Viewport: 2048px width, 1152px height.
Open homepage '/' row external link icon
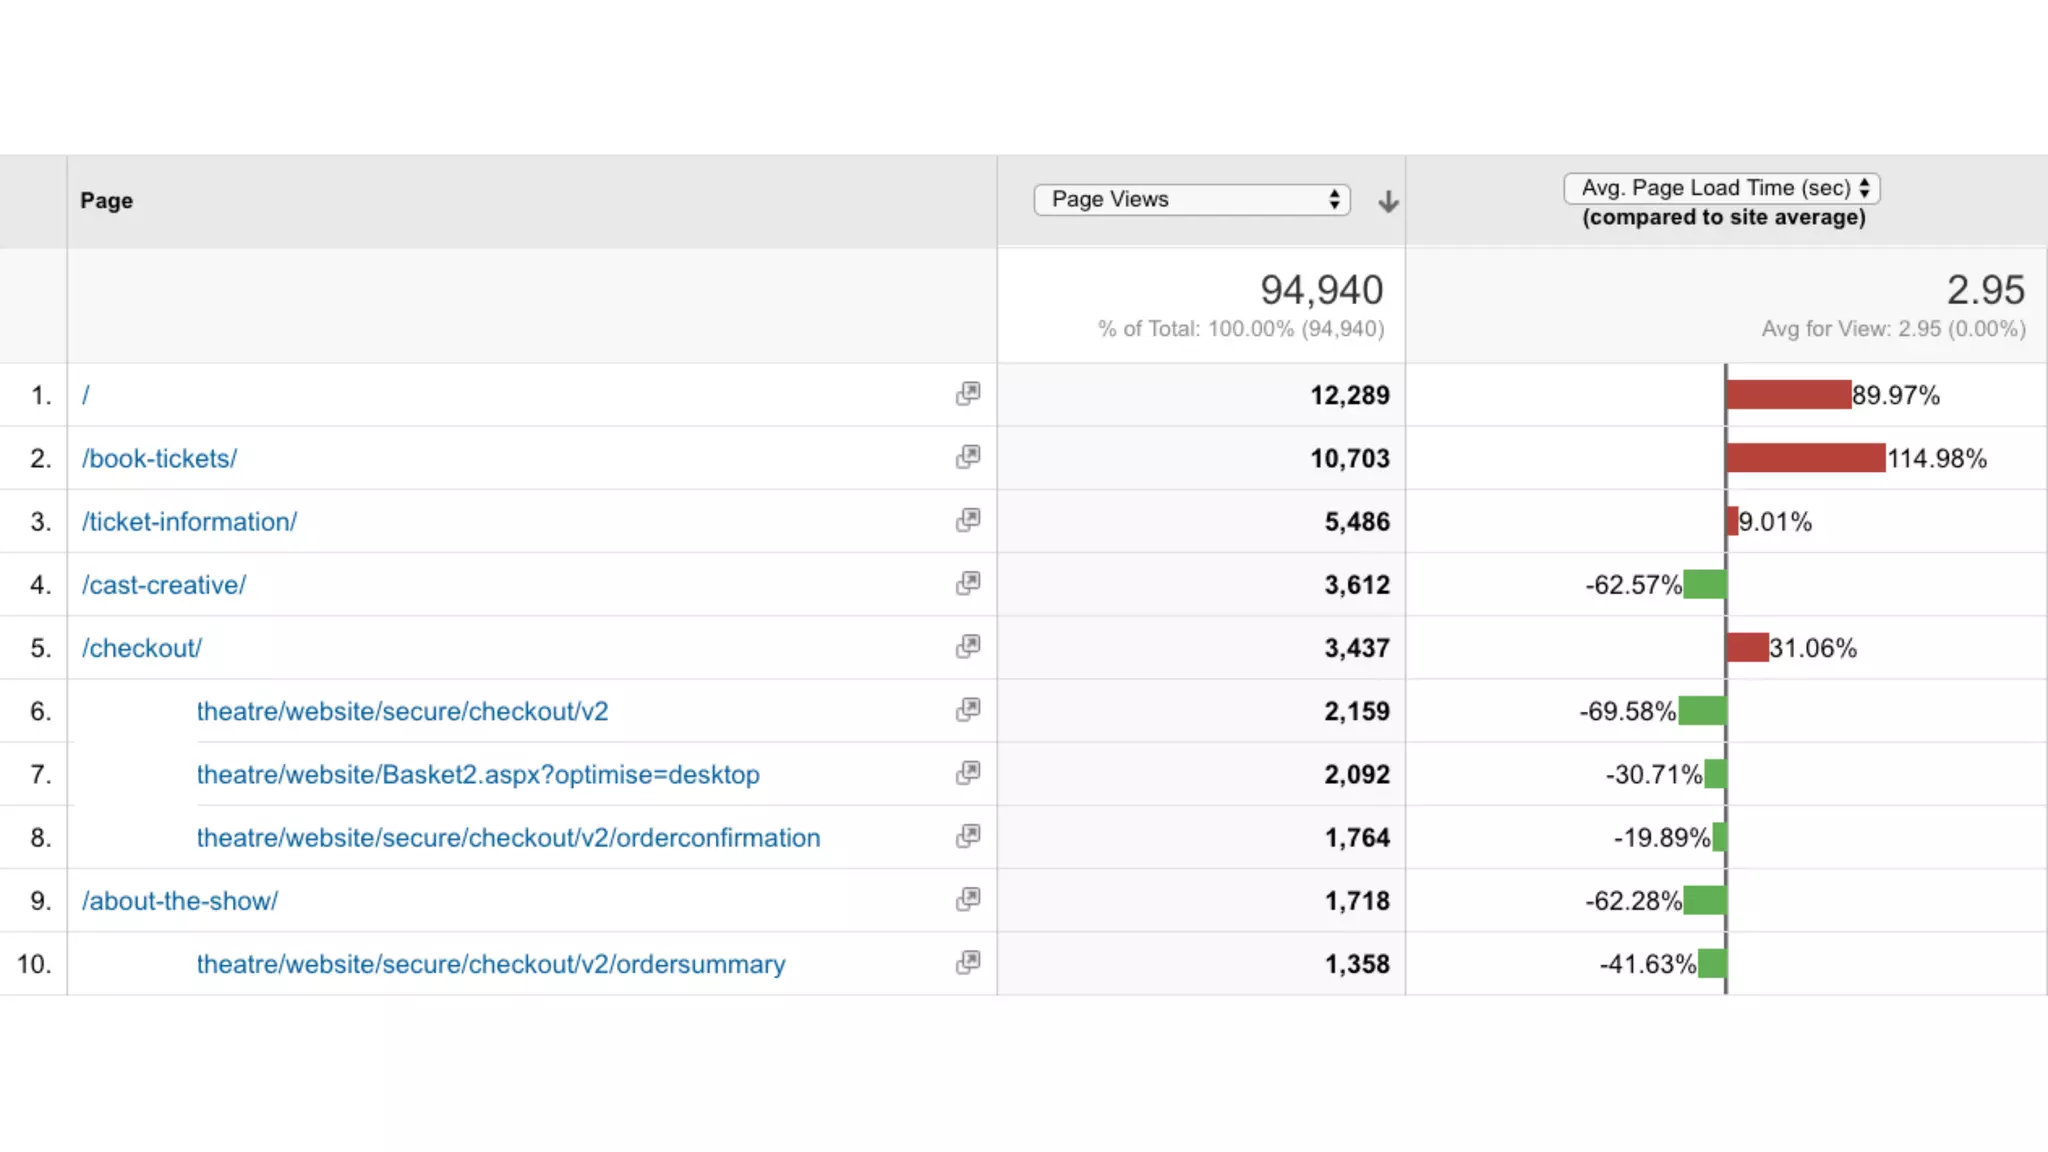[967, 394]
